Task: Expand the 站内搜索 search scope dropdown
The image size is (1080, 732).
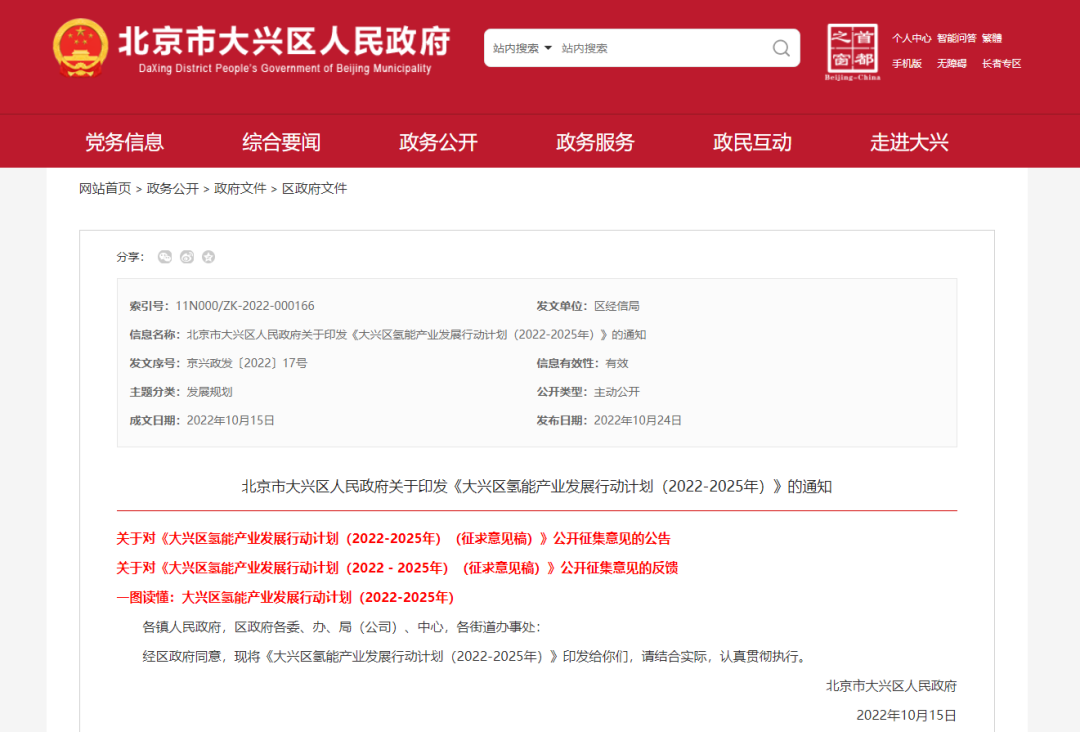Action: click(x=522, y=48)
